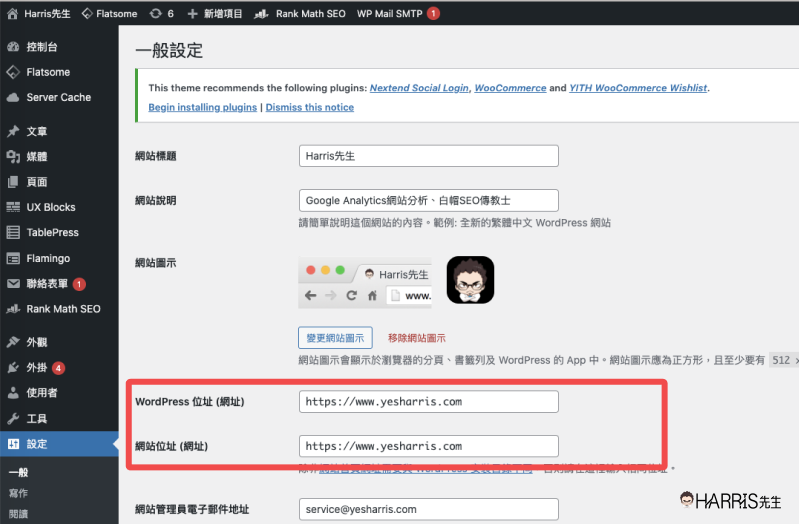The image size is (799, 524).
Task: Click the 外掛 update count badge 4
Action: click(x=59, y=368)
